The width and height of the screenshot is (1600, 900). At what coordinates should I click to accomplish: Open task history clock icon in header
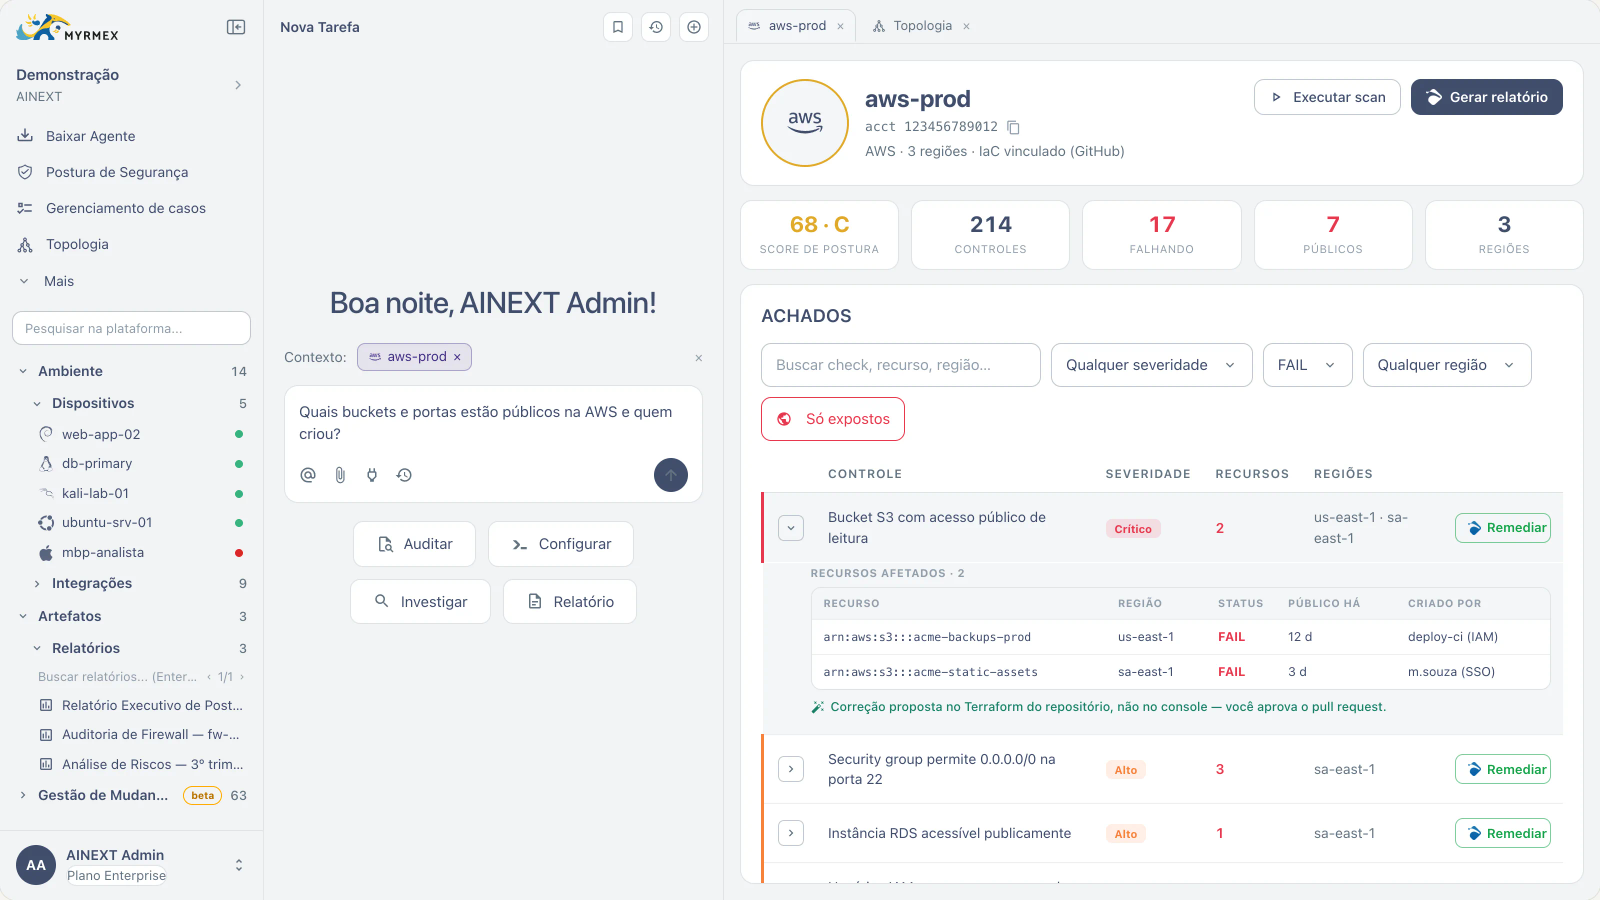[x=656, y=27]
